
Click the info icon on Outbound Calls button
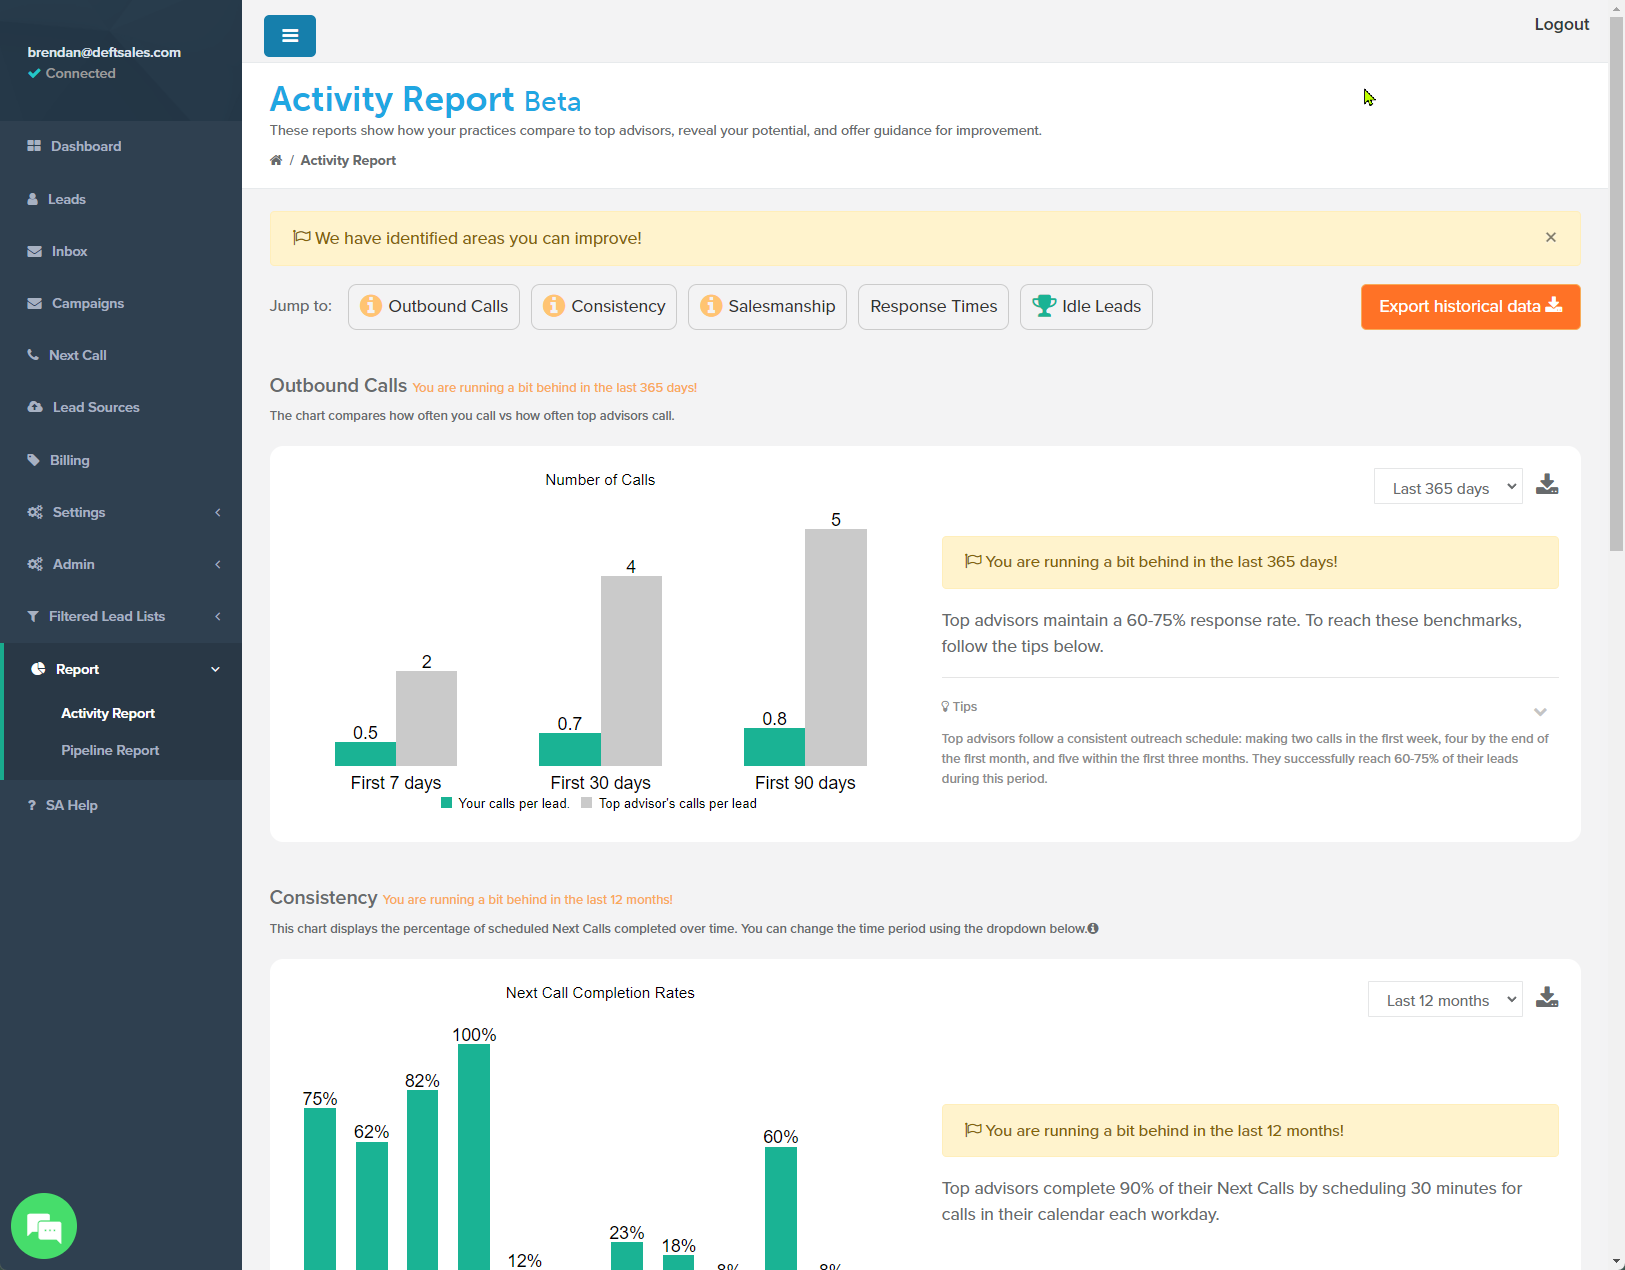coord(371,306)
